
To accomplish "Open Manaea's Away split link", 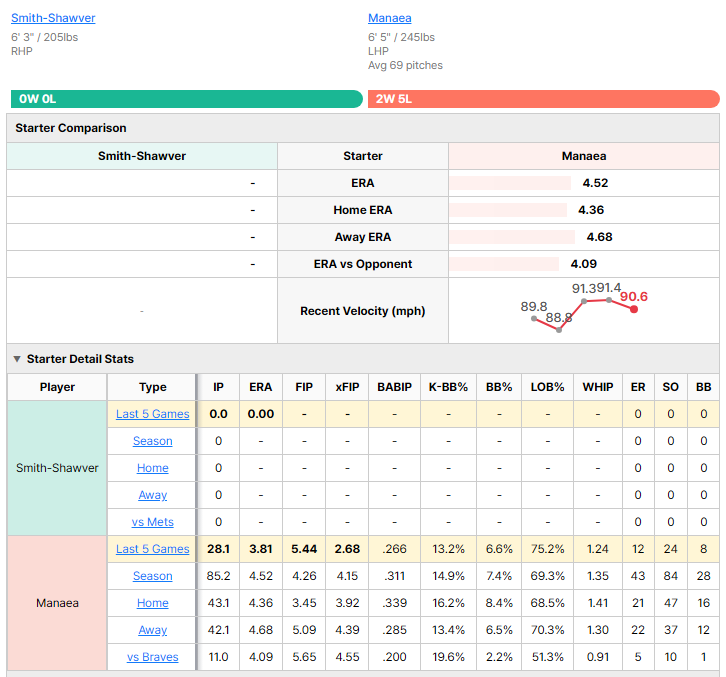I will click(x=152, y=630).
